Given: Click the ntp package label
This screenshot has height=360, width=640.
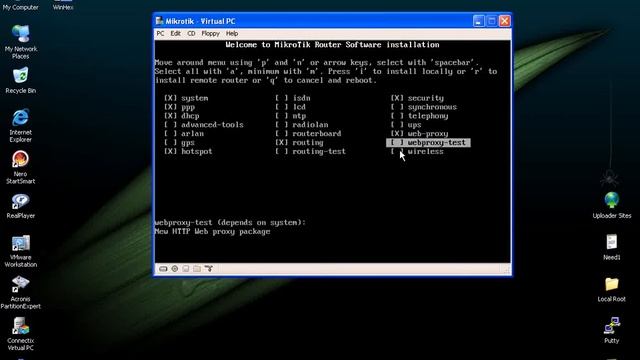Looking at the screenshot, I should click(x=299, y=116).
